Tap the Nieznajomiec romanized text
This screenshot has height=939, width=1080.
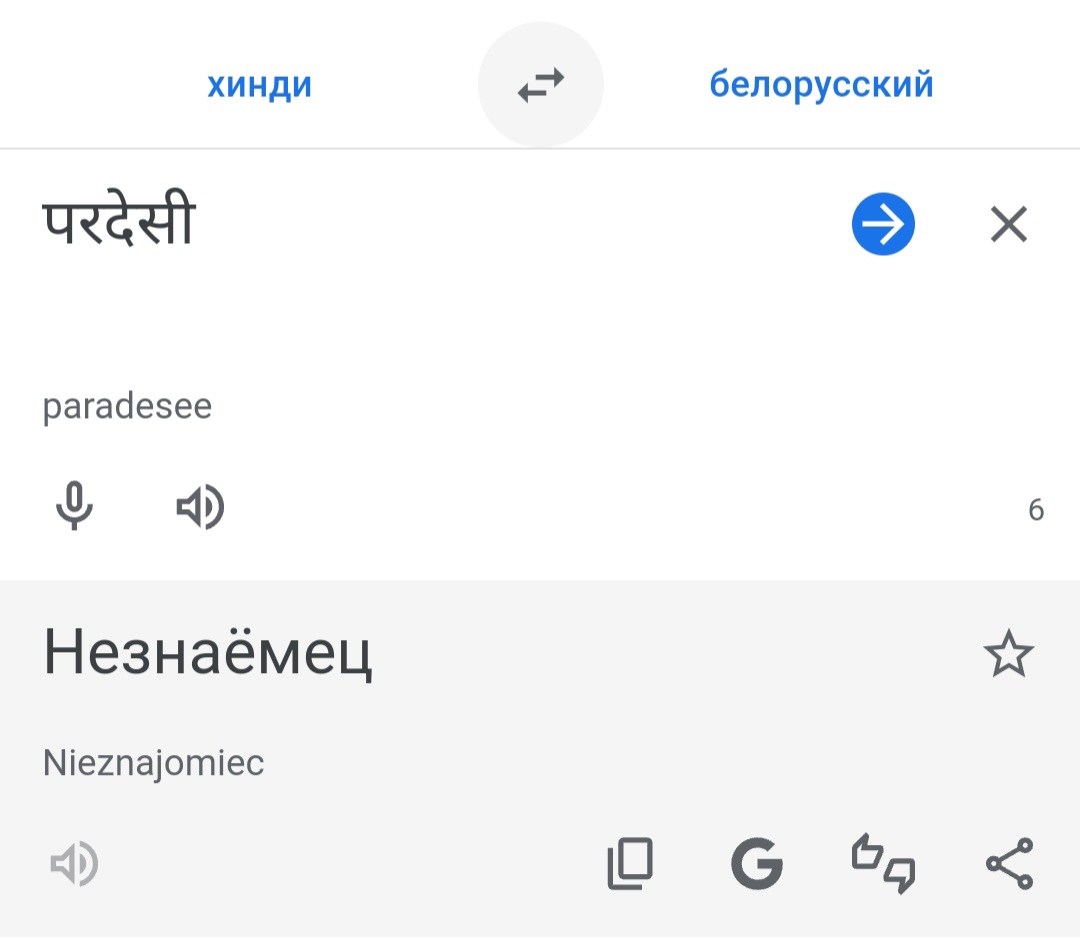[153, 763]
